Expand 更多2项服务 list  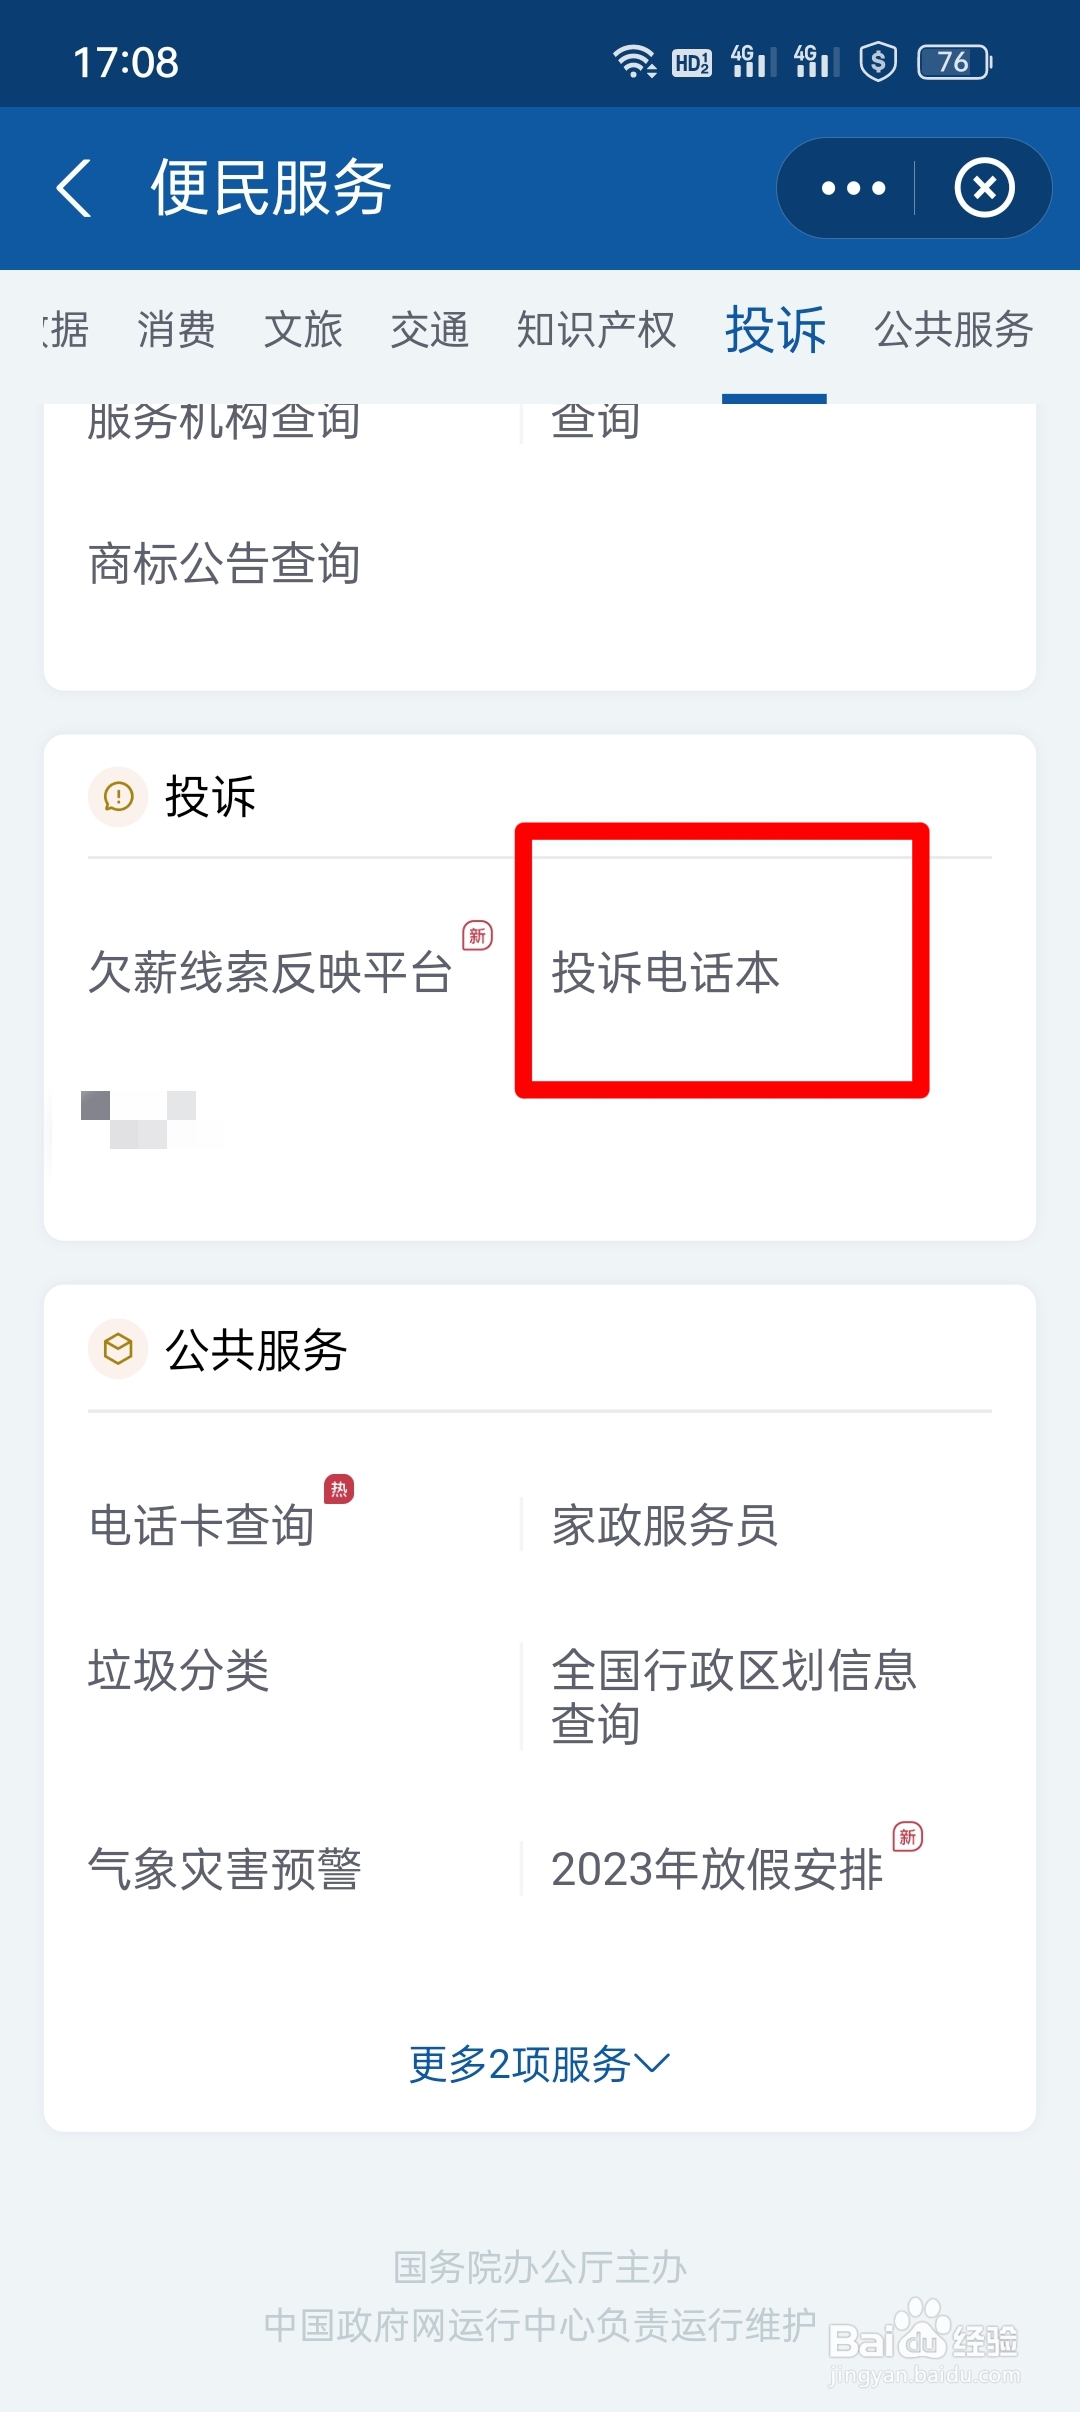pos(540,2063)
